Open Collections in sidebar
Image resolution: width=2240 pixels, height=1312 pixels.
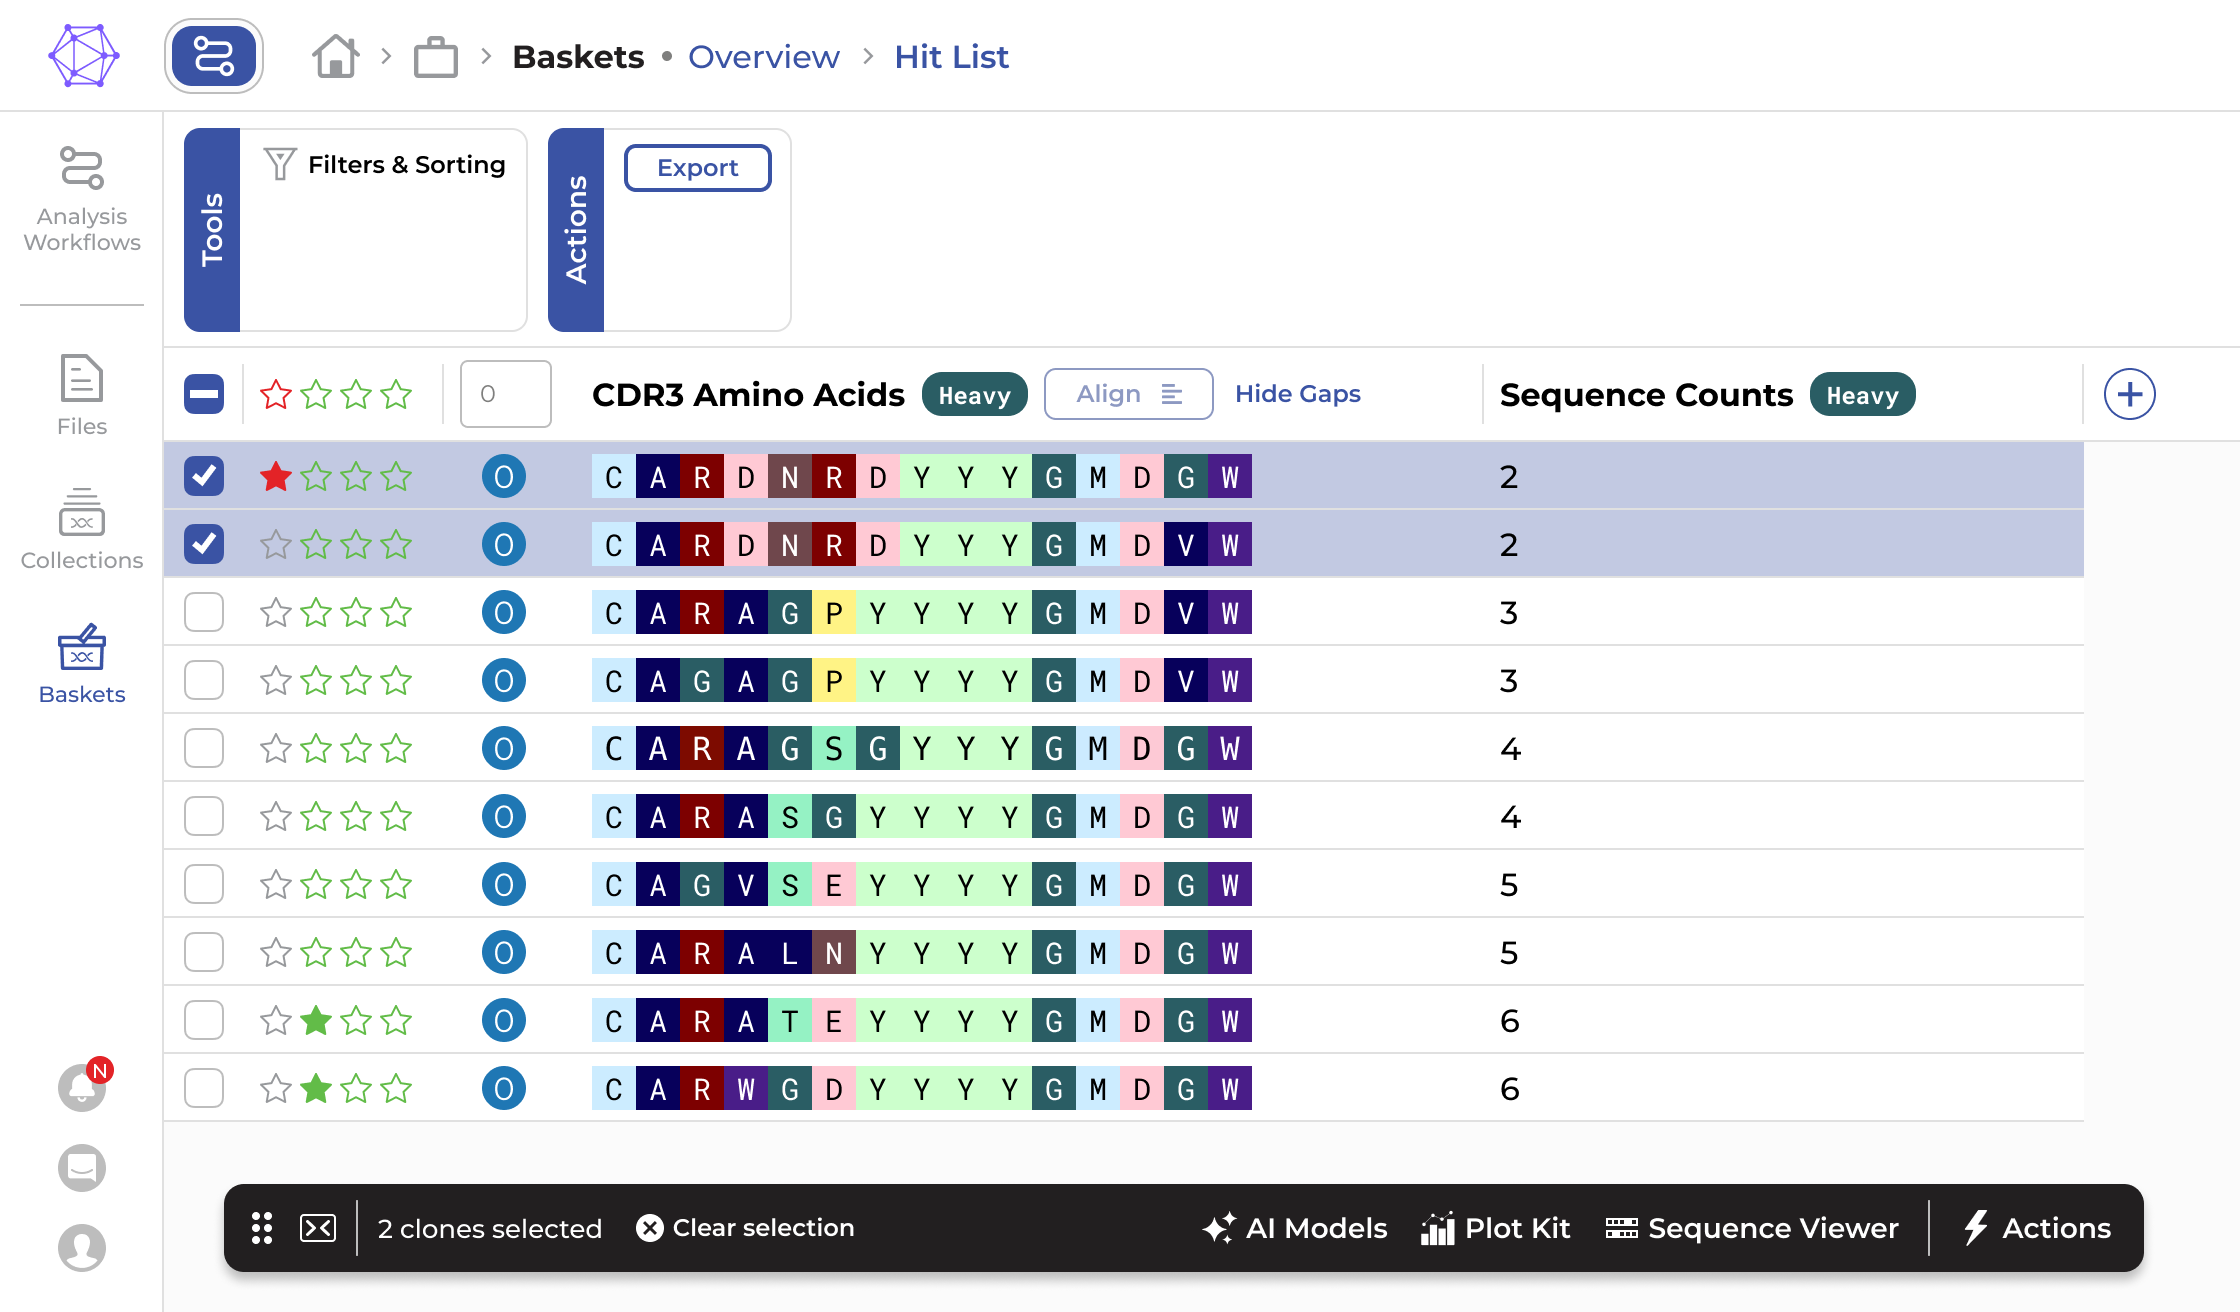click(x=82, y=529)
